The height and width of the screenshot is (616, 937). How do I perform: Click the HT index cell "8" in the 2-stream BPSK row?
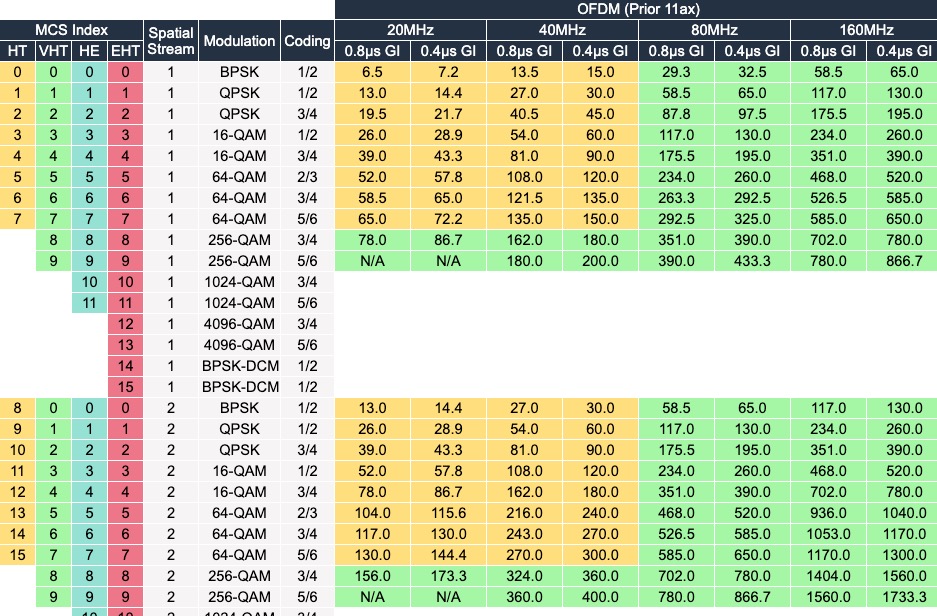pyautogui.click(x=17, y=408)
